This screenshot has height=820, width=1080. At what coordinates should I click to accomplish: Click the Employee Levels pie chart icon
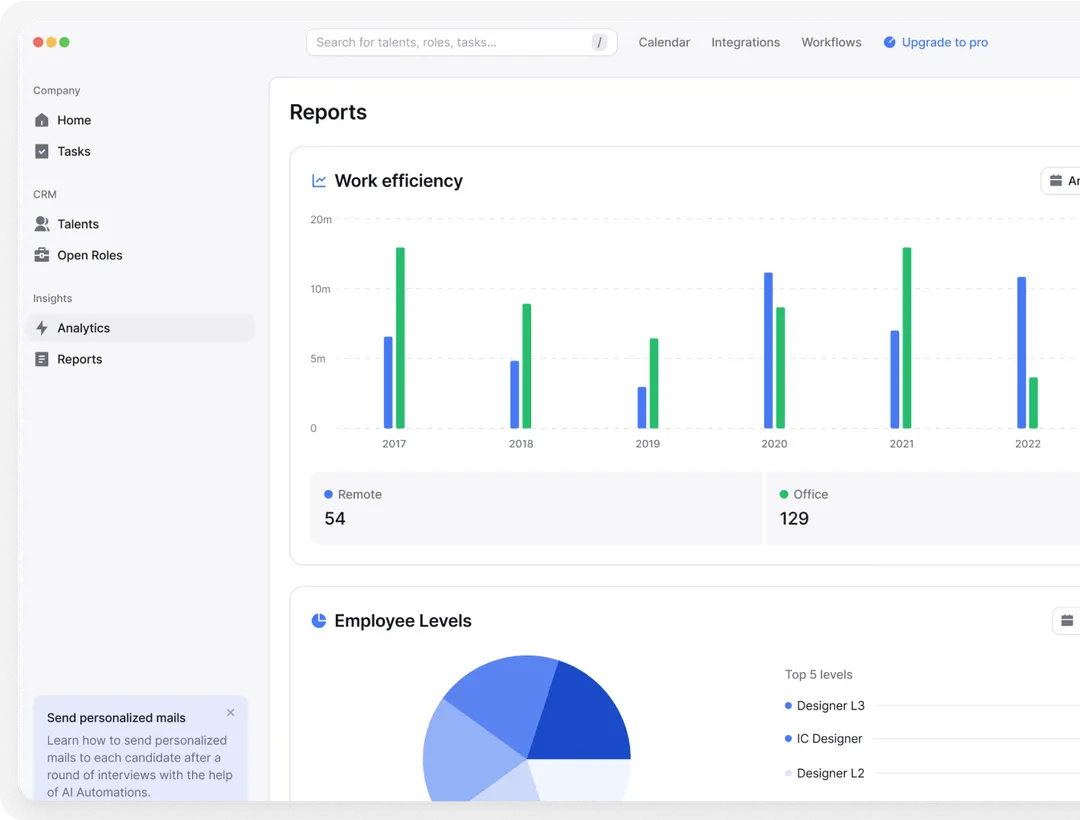[319, 621]
